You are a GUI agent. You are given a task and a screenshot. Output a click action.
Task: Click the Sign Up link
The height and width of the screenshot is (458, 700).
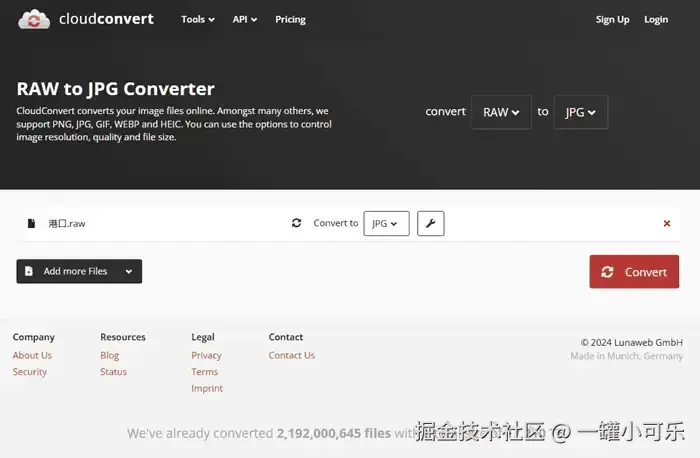(612, 20)
